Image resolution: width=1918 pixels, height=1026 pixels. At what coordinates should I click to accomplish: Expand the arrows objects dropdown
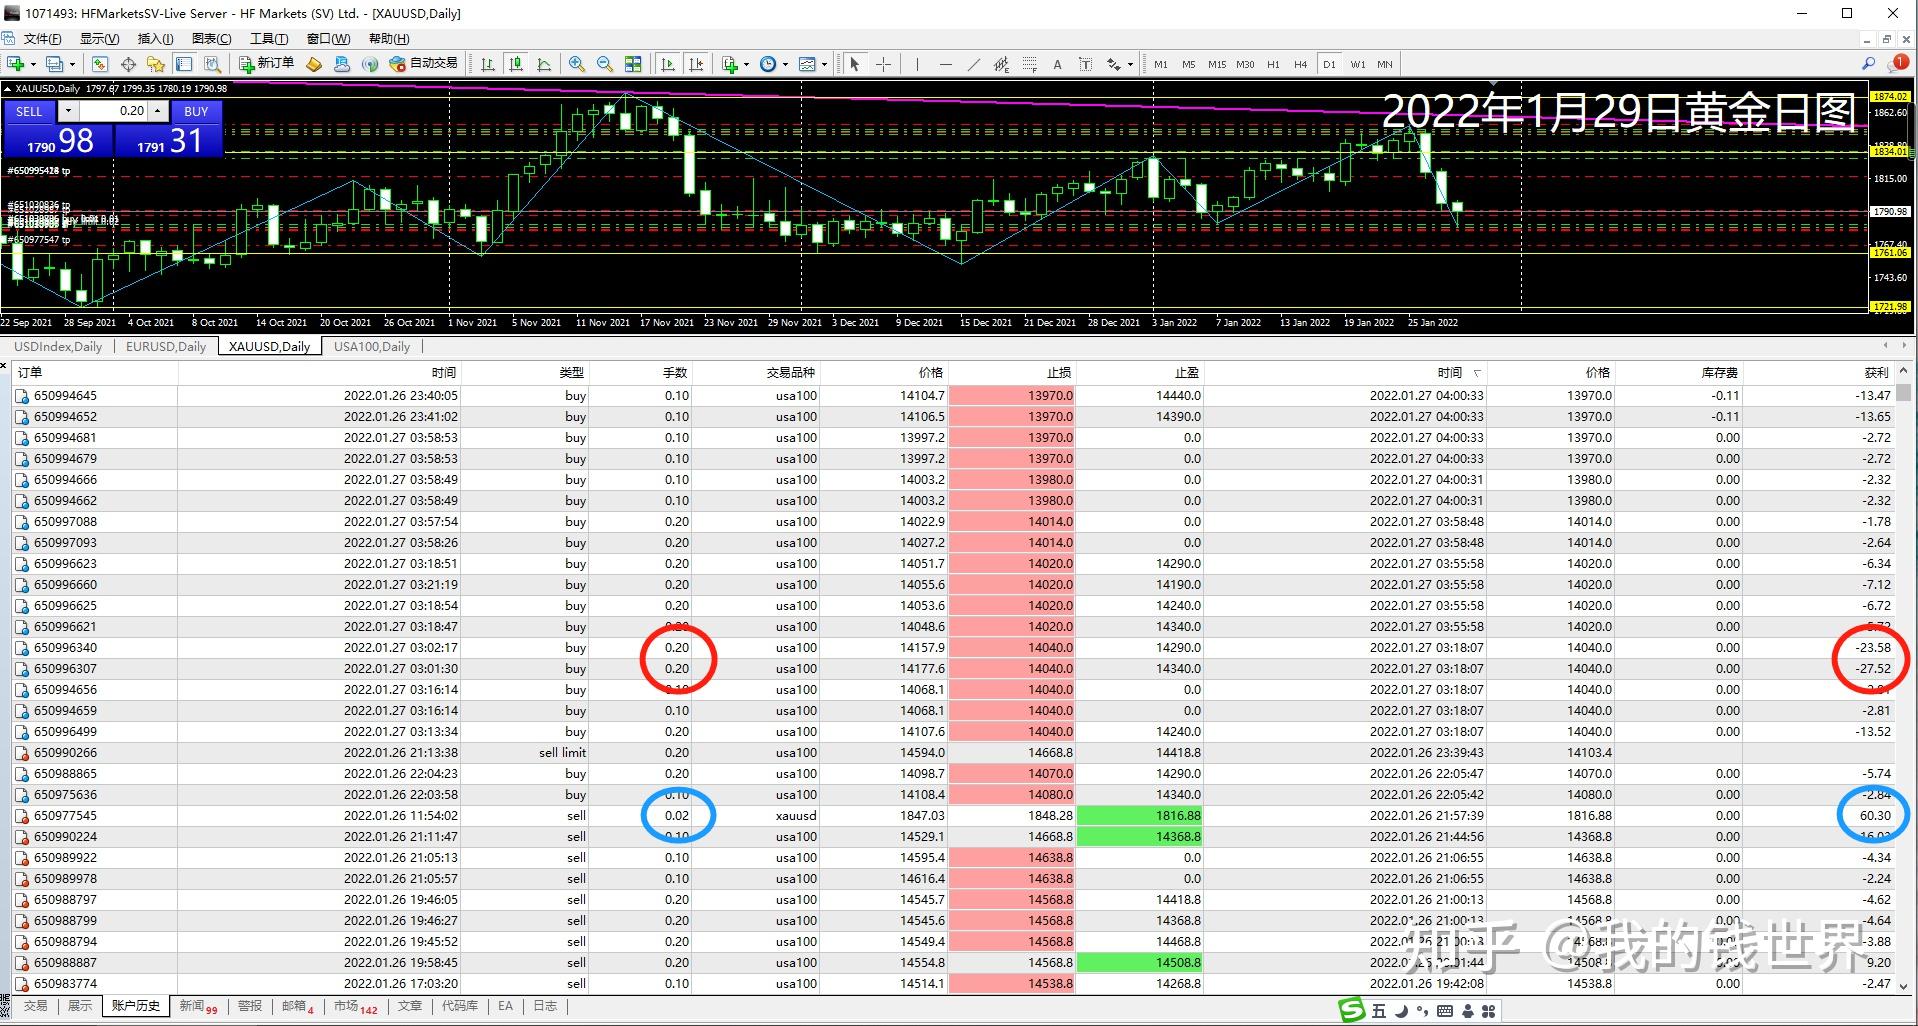[x=1130, y=64]
